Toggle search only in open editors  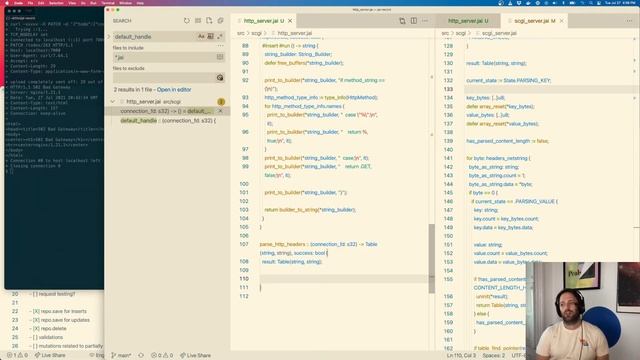click(x=220, y=57)
